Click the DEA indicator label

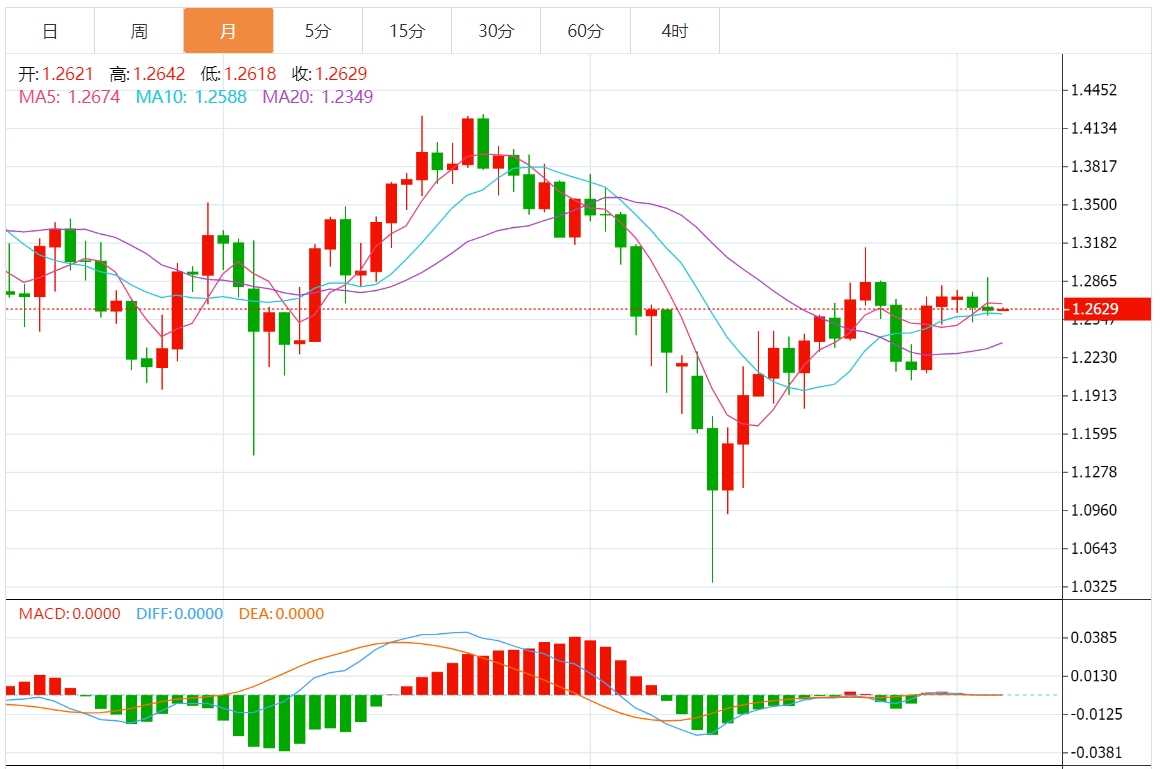[281, 614]
